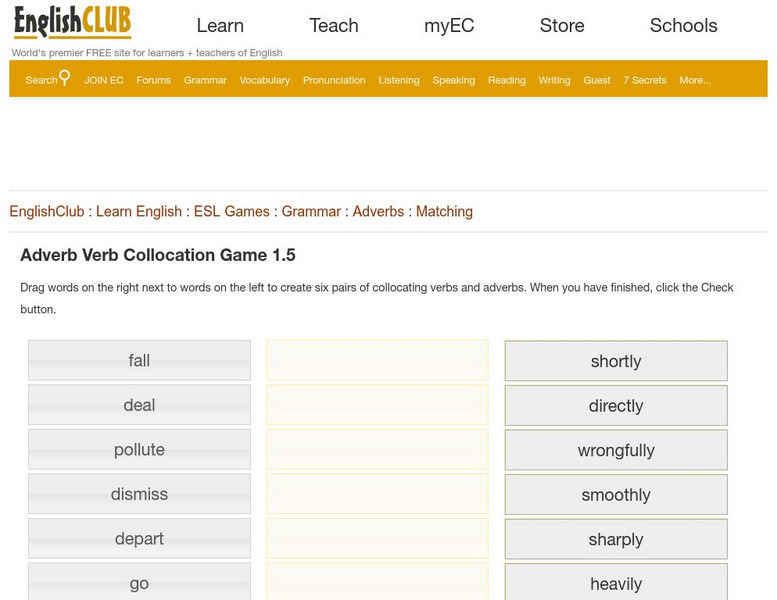Follow Learn English breadcrumb link
This screenshot has width=777, height=600.
[x=139, y=212]
